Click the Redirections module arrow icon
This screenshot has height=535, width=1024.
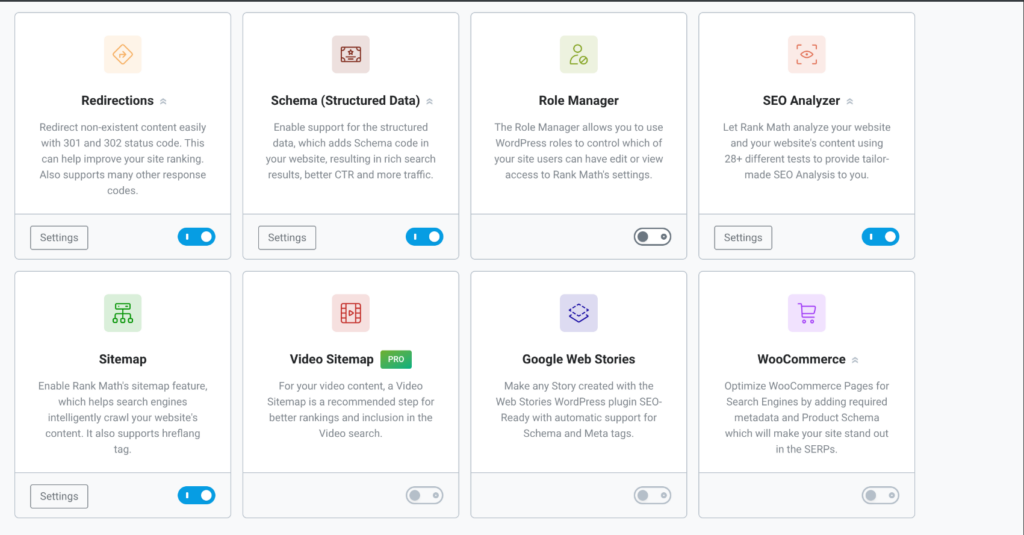tap(123, 54)
